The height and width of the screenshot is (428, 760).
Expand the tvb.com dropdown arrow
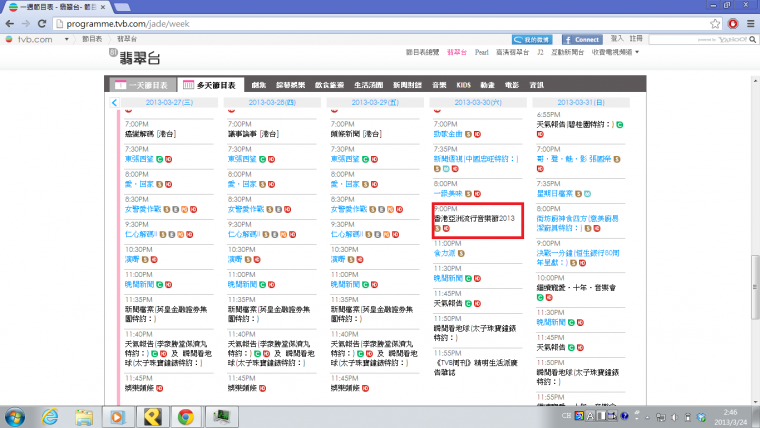[66, 39]
